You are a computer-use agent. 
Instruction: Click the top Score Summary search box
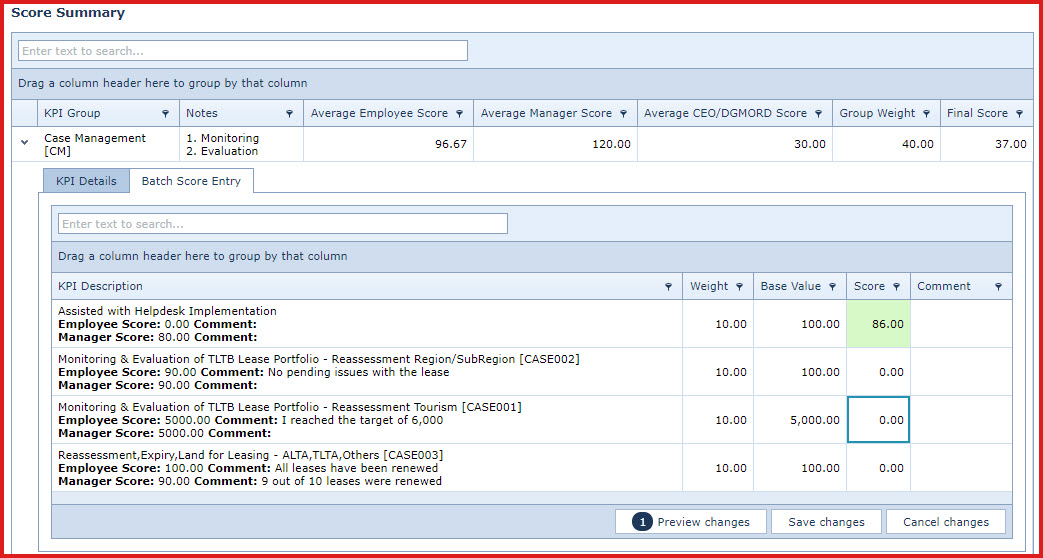click(243, 51)
